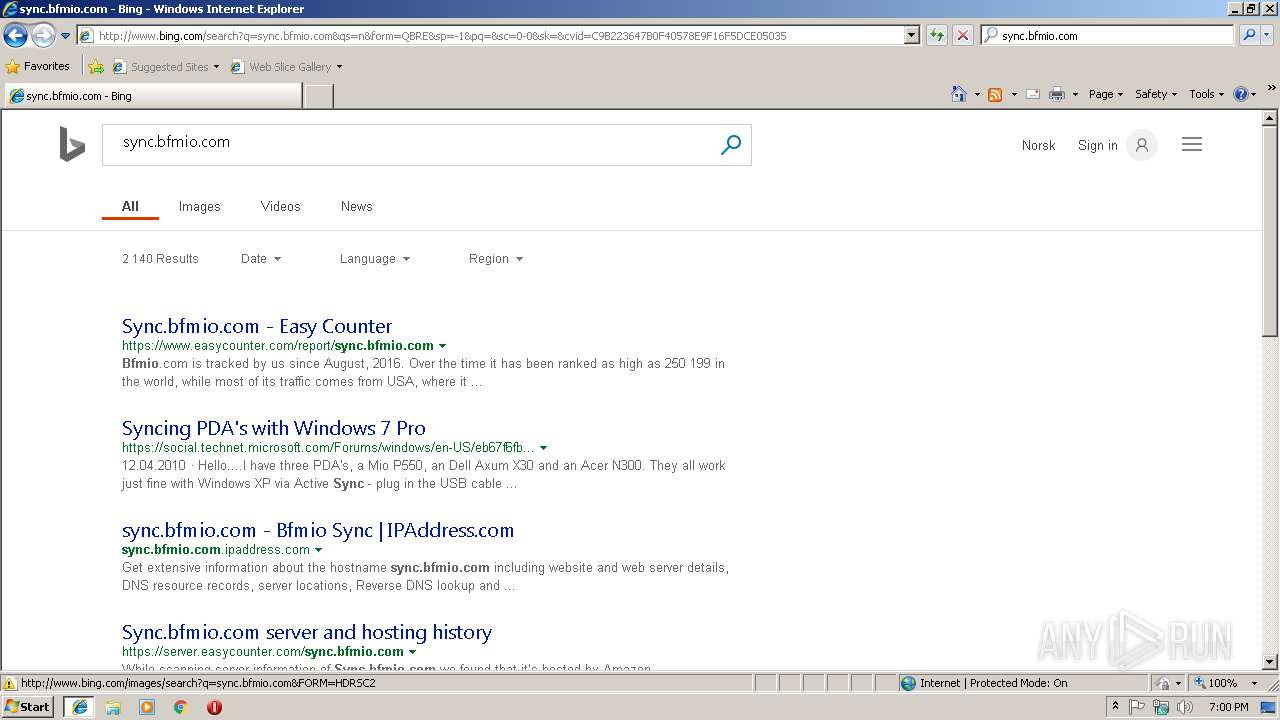Open the Suggested Sites link

click(165, 67)
